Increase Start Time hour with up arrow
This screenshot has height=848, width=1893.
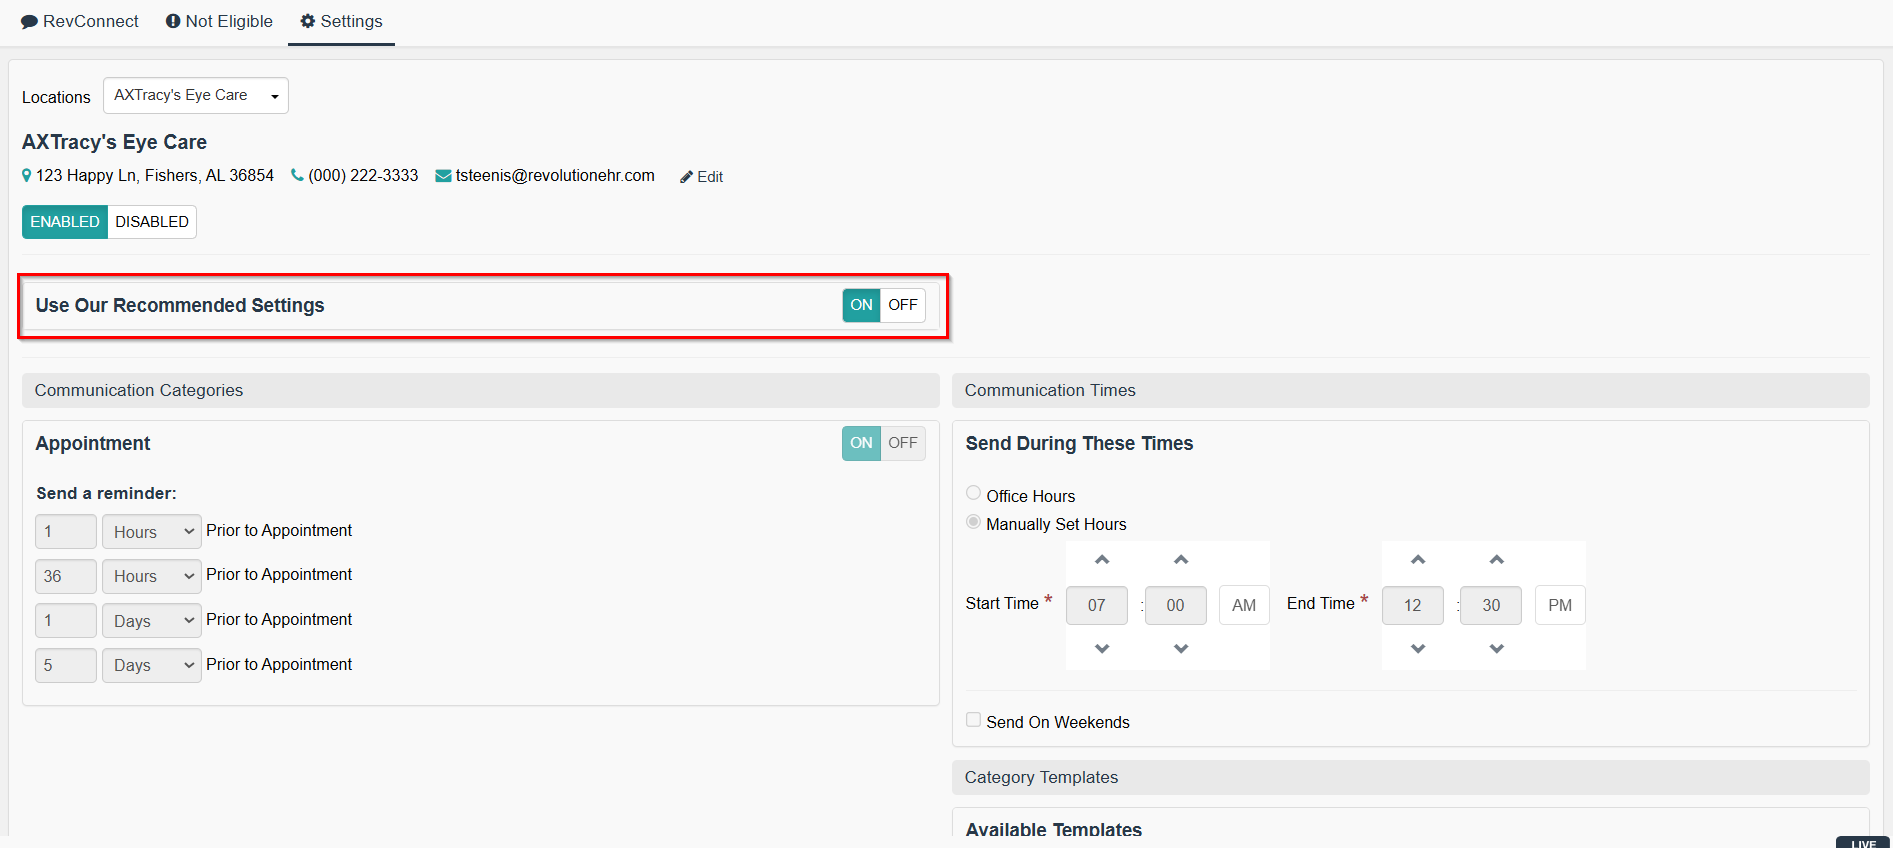tap(1102, 560)
